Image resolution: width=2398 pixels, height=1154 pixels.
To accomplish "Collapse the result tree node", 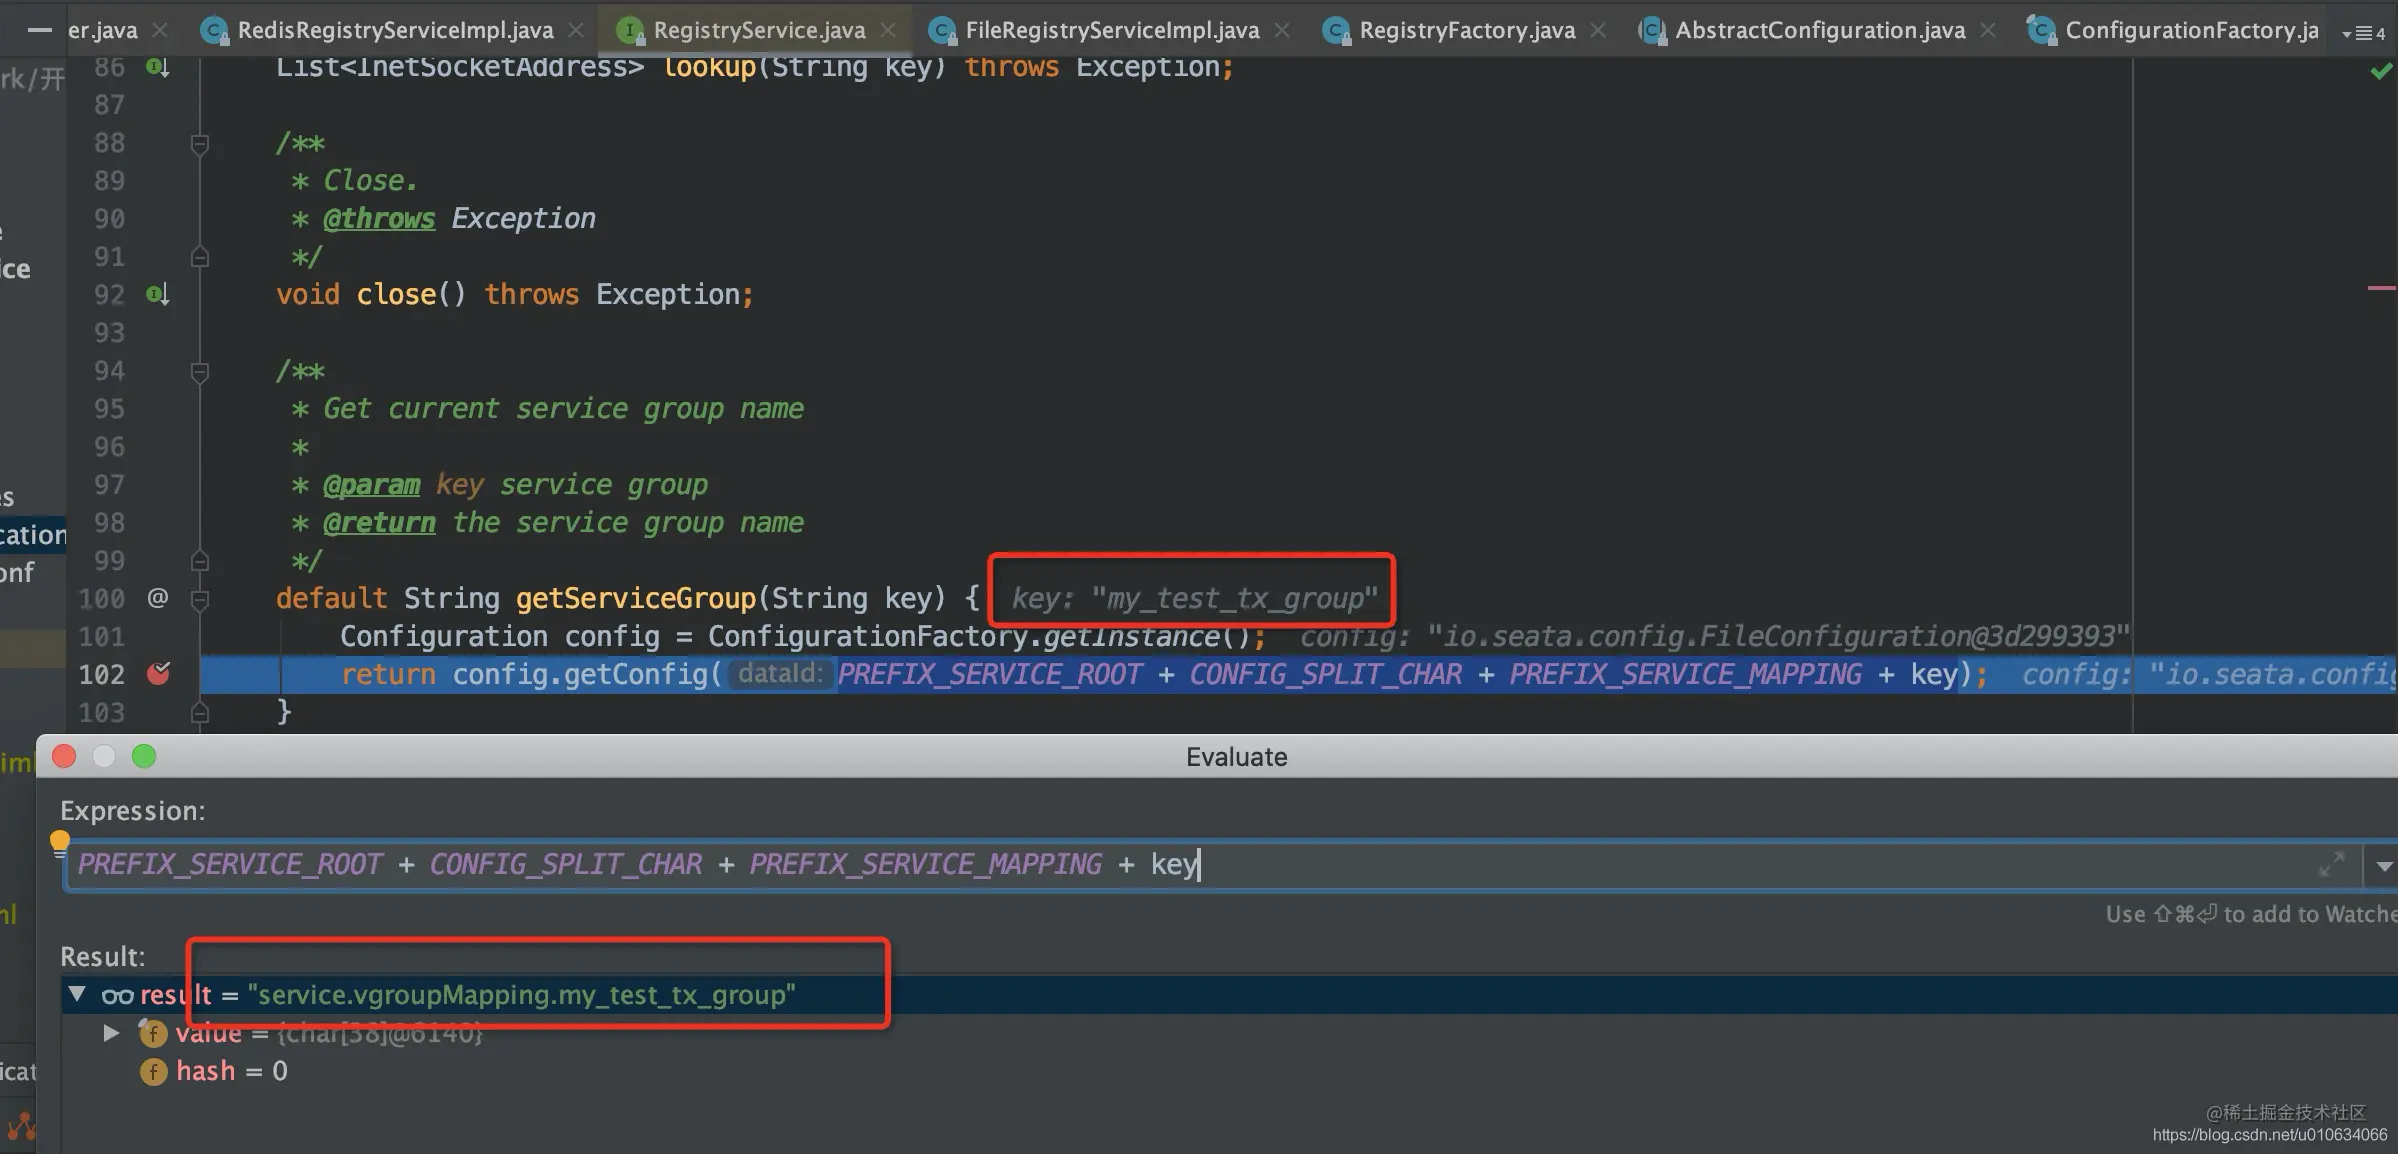I will tap(77, 994).
